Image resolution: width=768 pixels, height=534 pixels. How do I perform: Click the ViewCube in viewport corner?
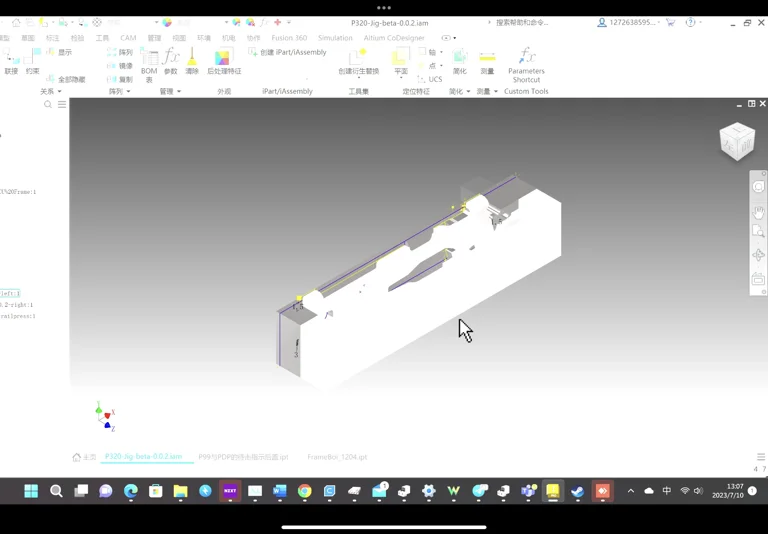(737, 142)
